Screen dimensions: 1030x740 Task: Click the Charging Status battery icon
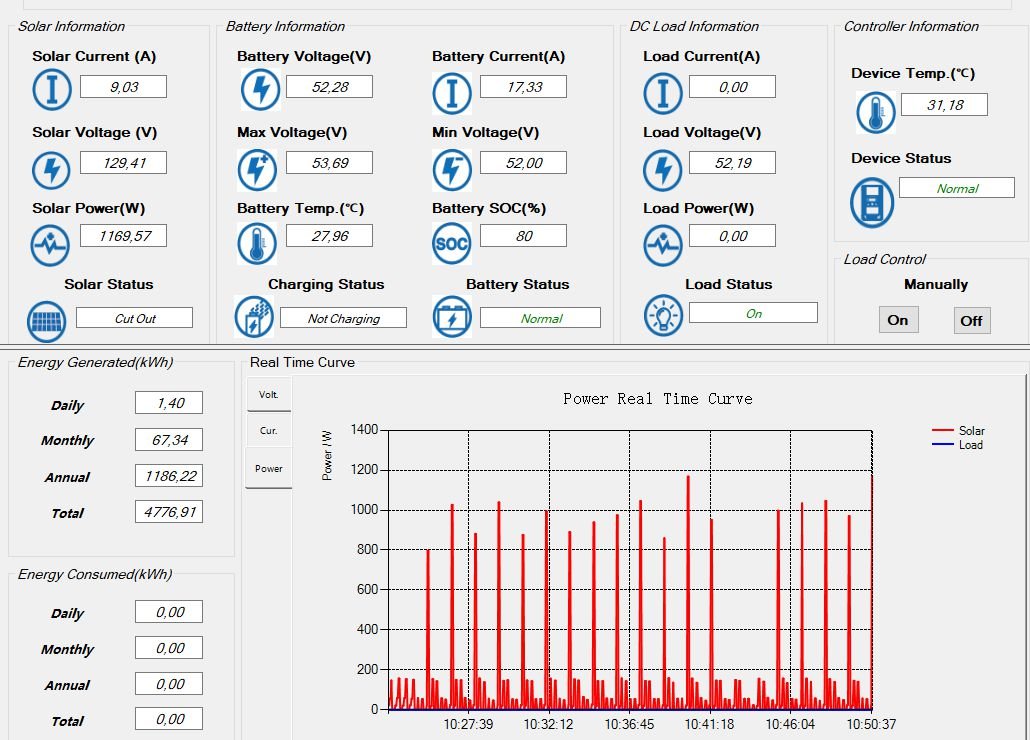[x=253, y=317]
